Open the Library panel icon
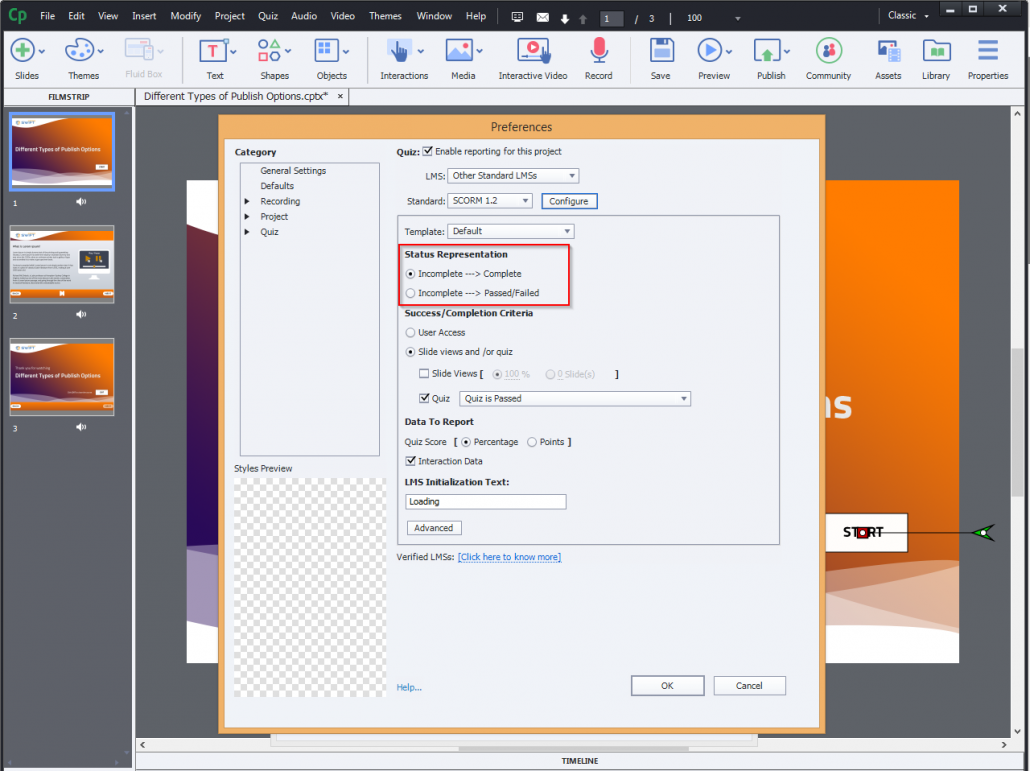This screenshot has height=771, width=1030. [x=936, y=50]
